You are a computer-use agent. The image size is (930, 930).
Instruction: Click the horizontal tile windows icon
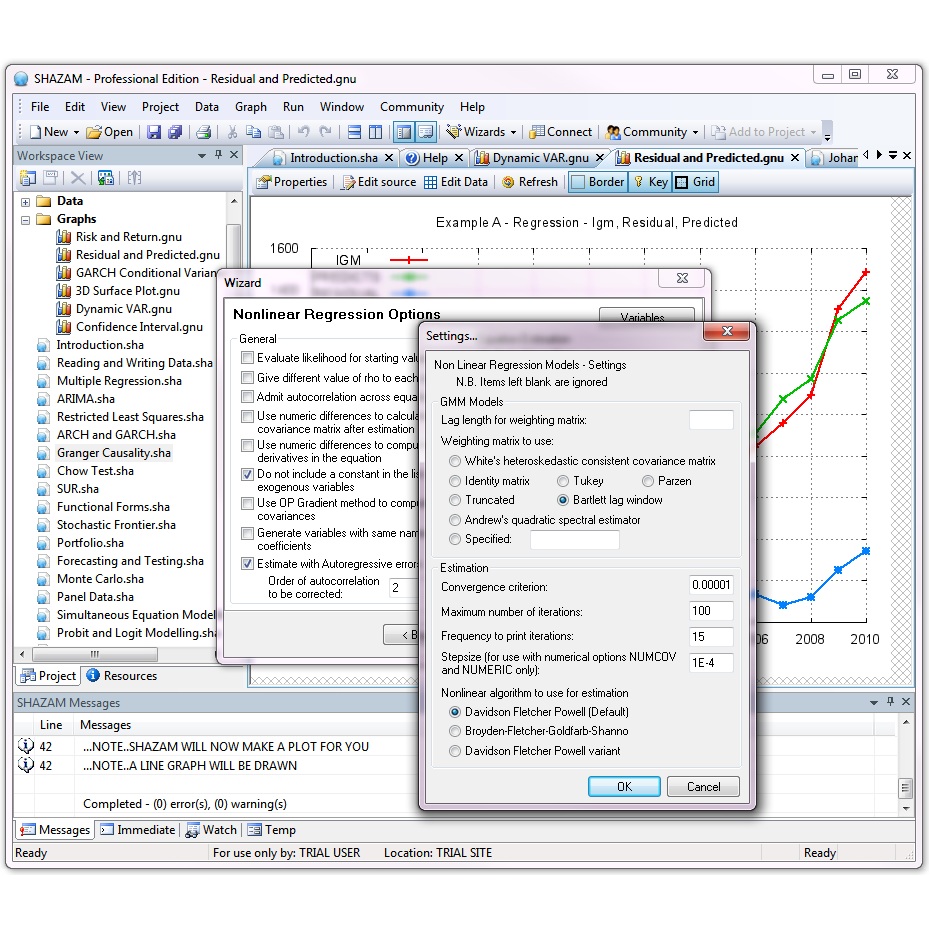click(354, 132)
